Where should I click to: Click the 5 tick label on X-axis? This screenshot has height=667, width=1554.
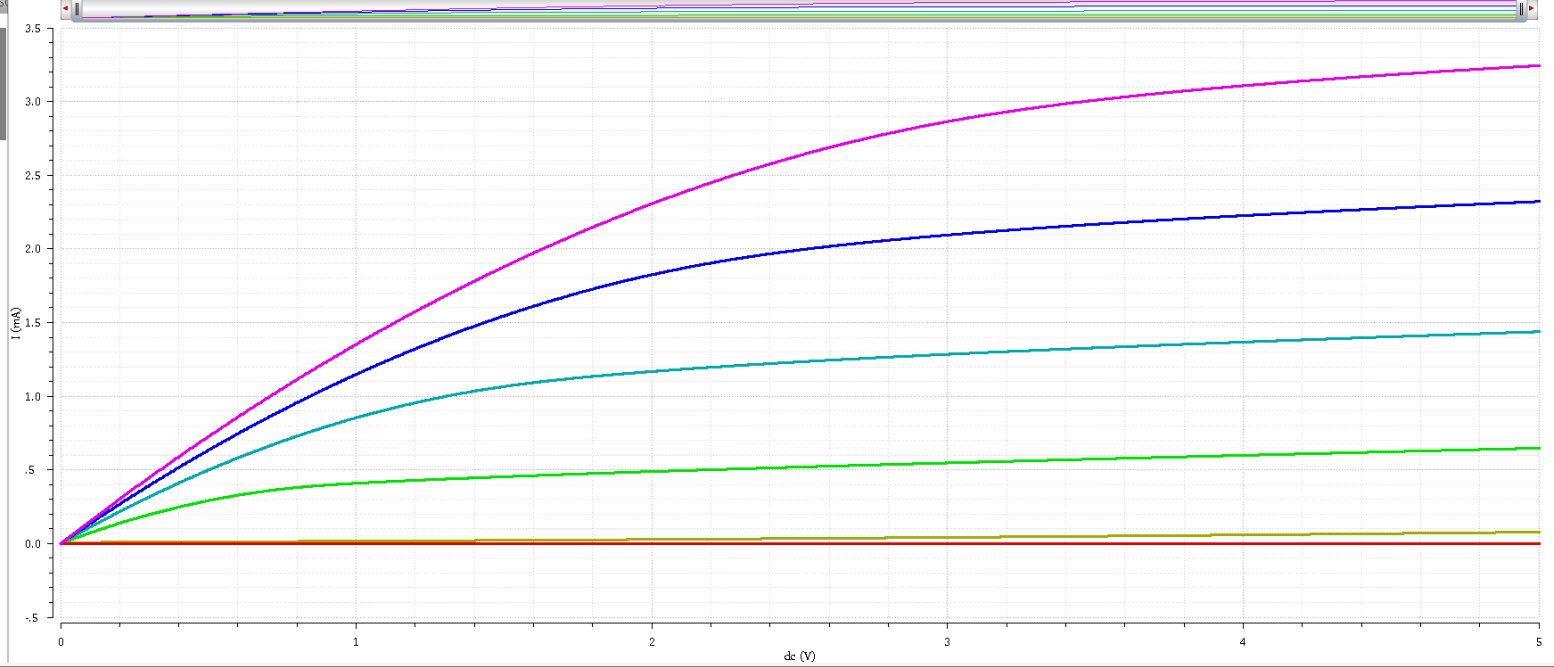pyautogui.click(x=1538, y=639)
